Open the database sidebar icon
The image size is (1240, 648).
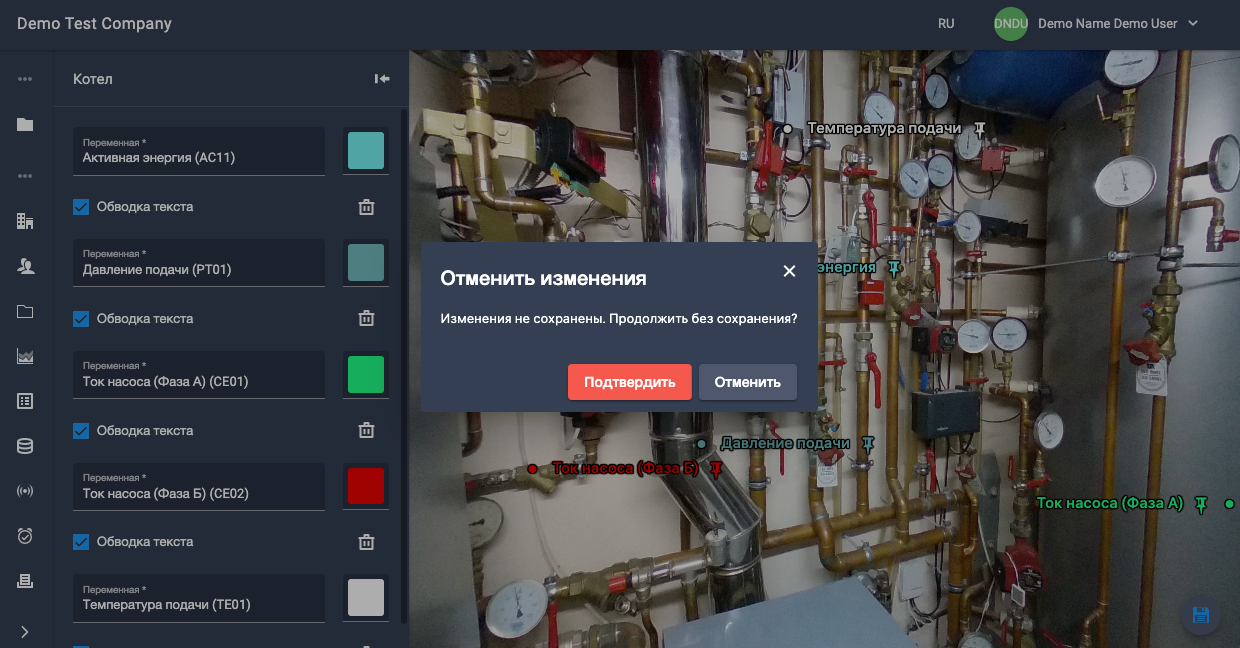tap(25, 446)
